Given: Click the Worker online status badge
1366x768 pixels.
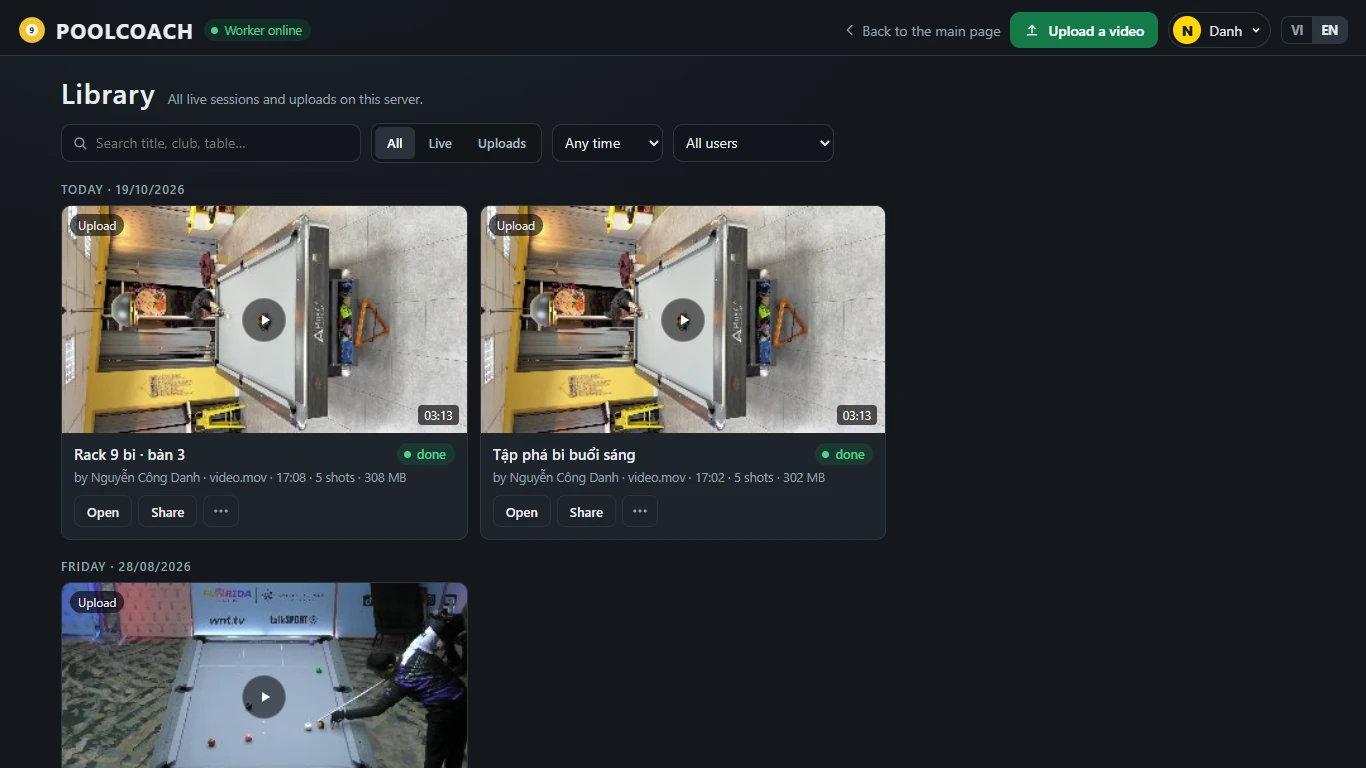Looking at the screenshot, I should pos(257,30).
